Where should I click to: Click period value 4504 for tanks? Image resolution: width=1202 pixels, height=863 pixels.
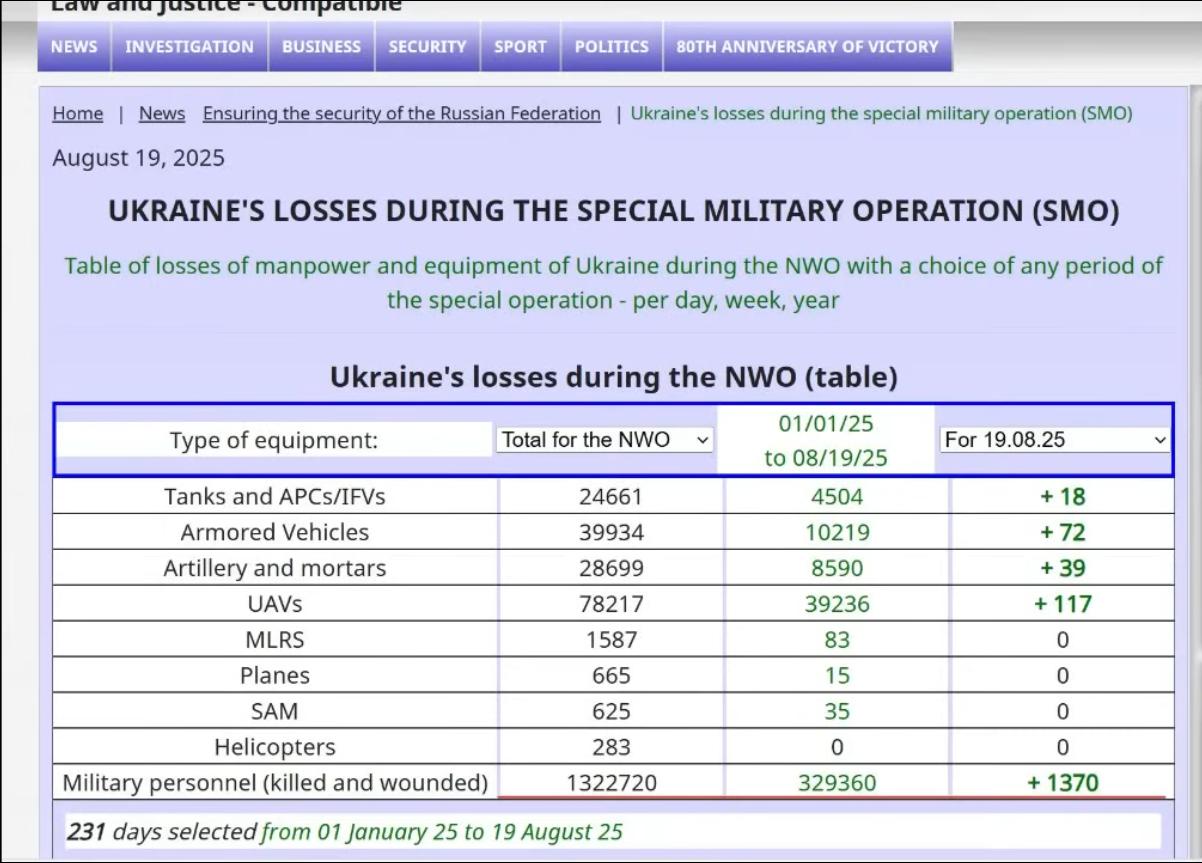837,496
